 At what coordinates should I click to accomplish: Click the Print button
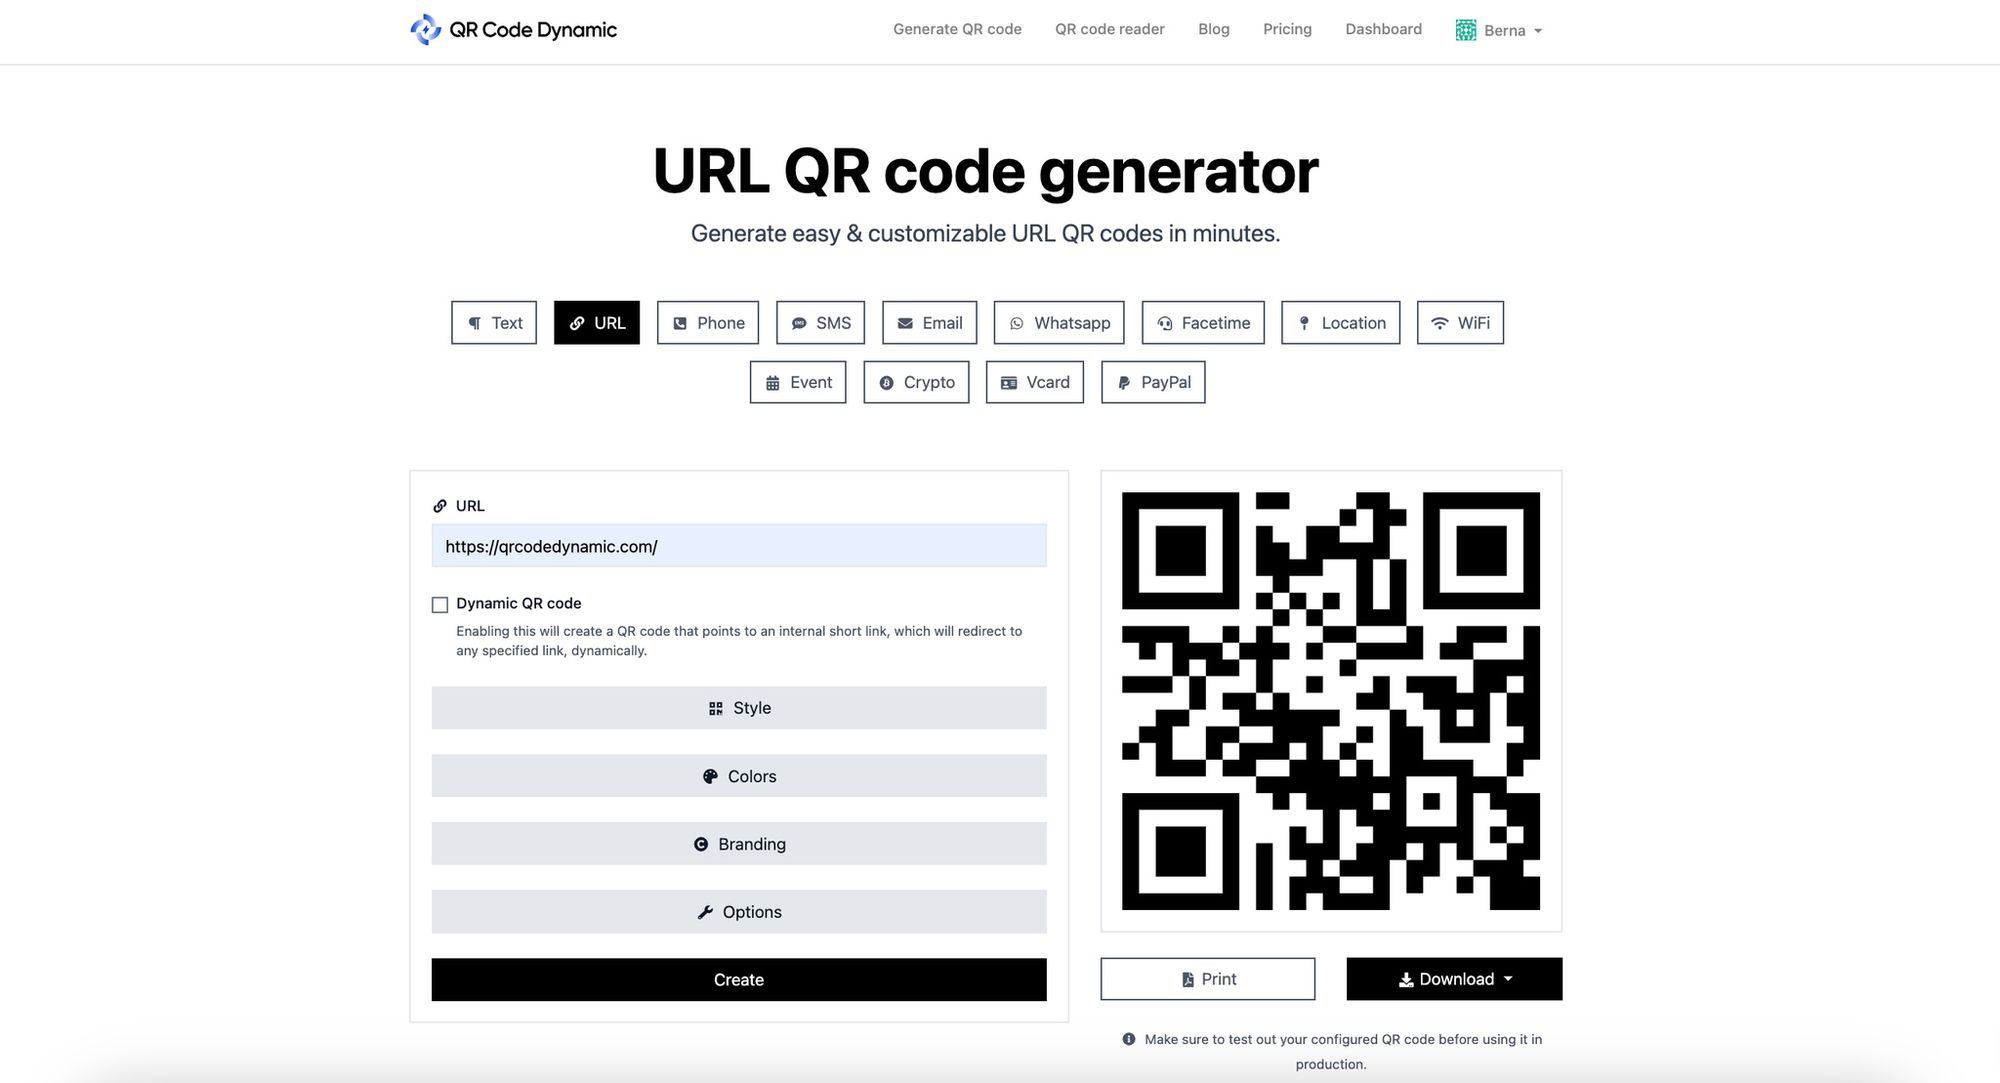(1208, 979)
